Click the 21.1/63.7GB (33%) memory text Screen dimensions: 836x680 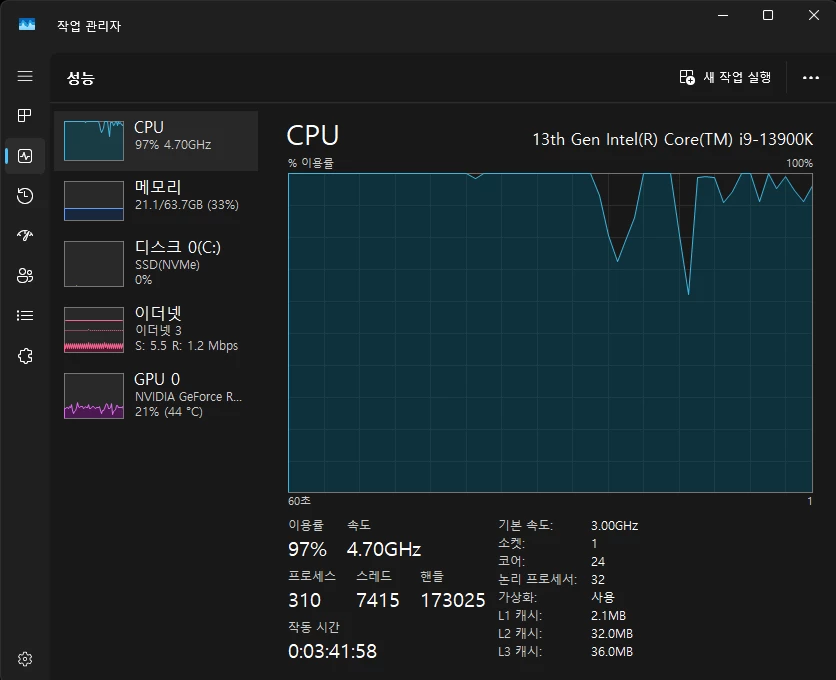click(x=187, y=205)
